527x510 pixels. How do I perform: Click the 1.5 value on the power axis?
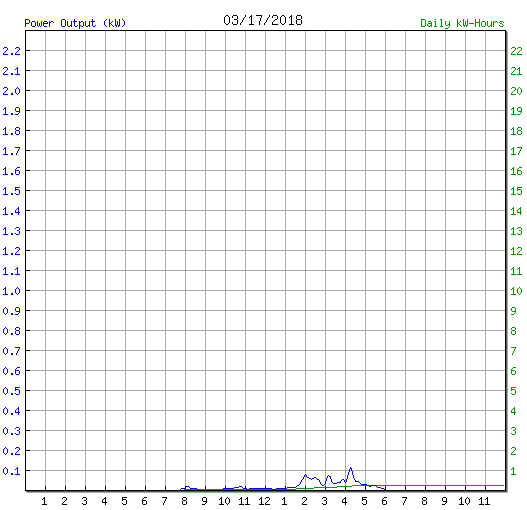click(11, 191)
